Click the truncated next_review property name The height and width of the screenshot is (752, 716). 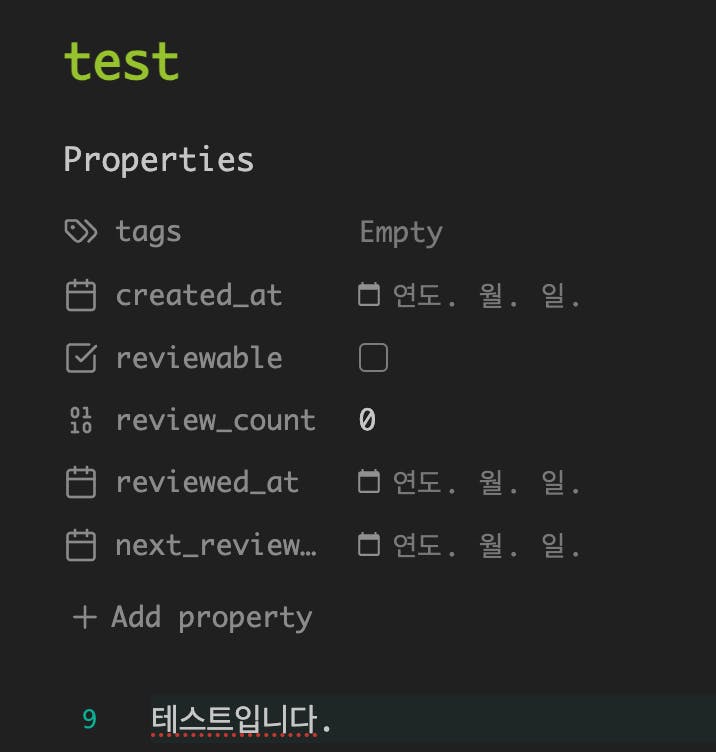click(x=215, y=546)
